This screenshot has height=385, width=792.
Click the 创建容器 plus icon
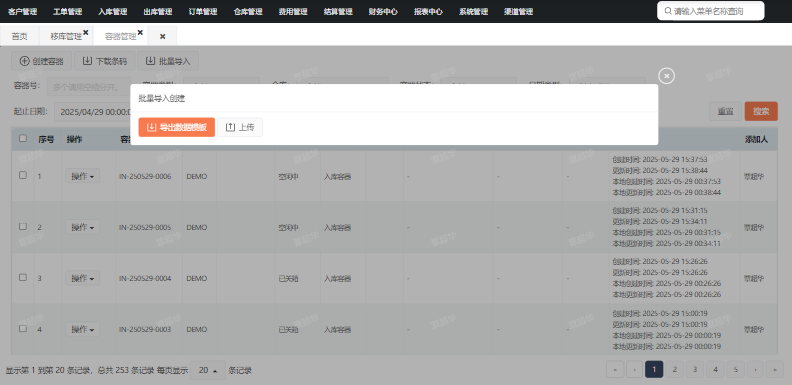point(24,61)
